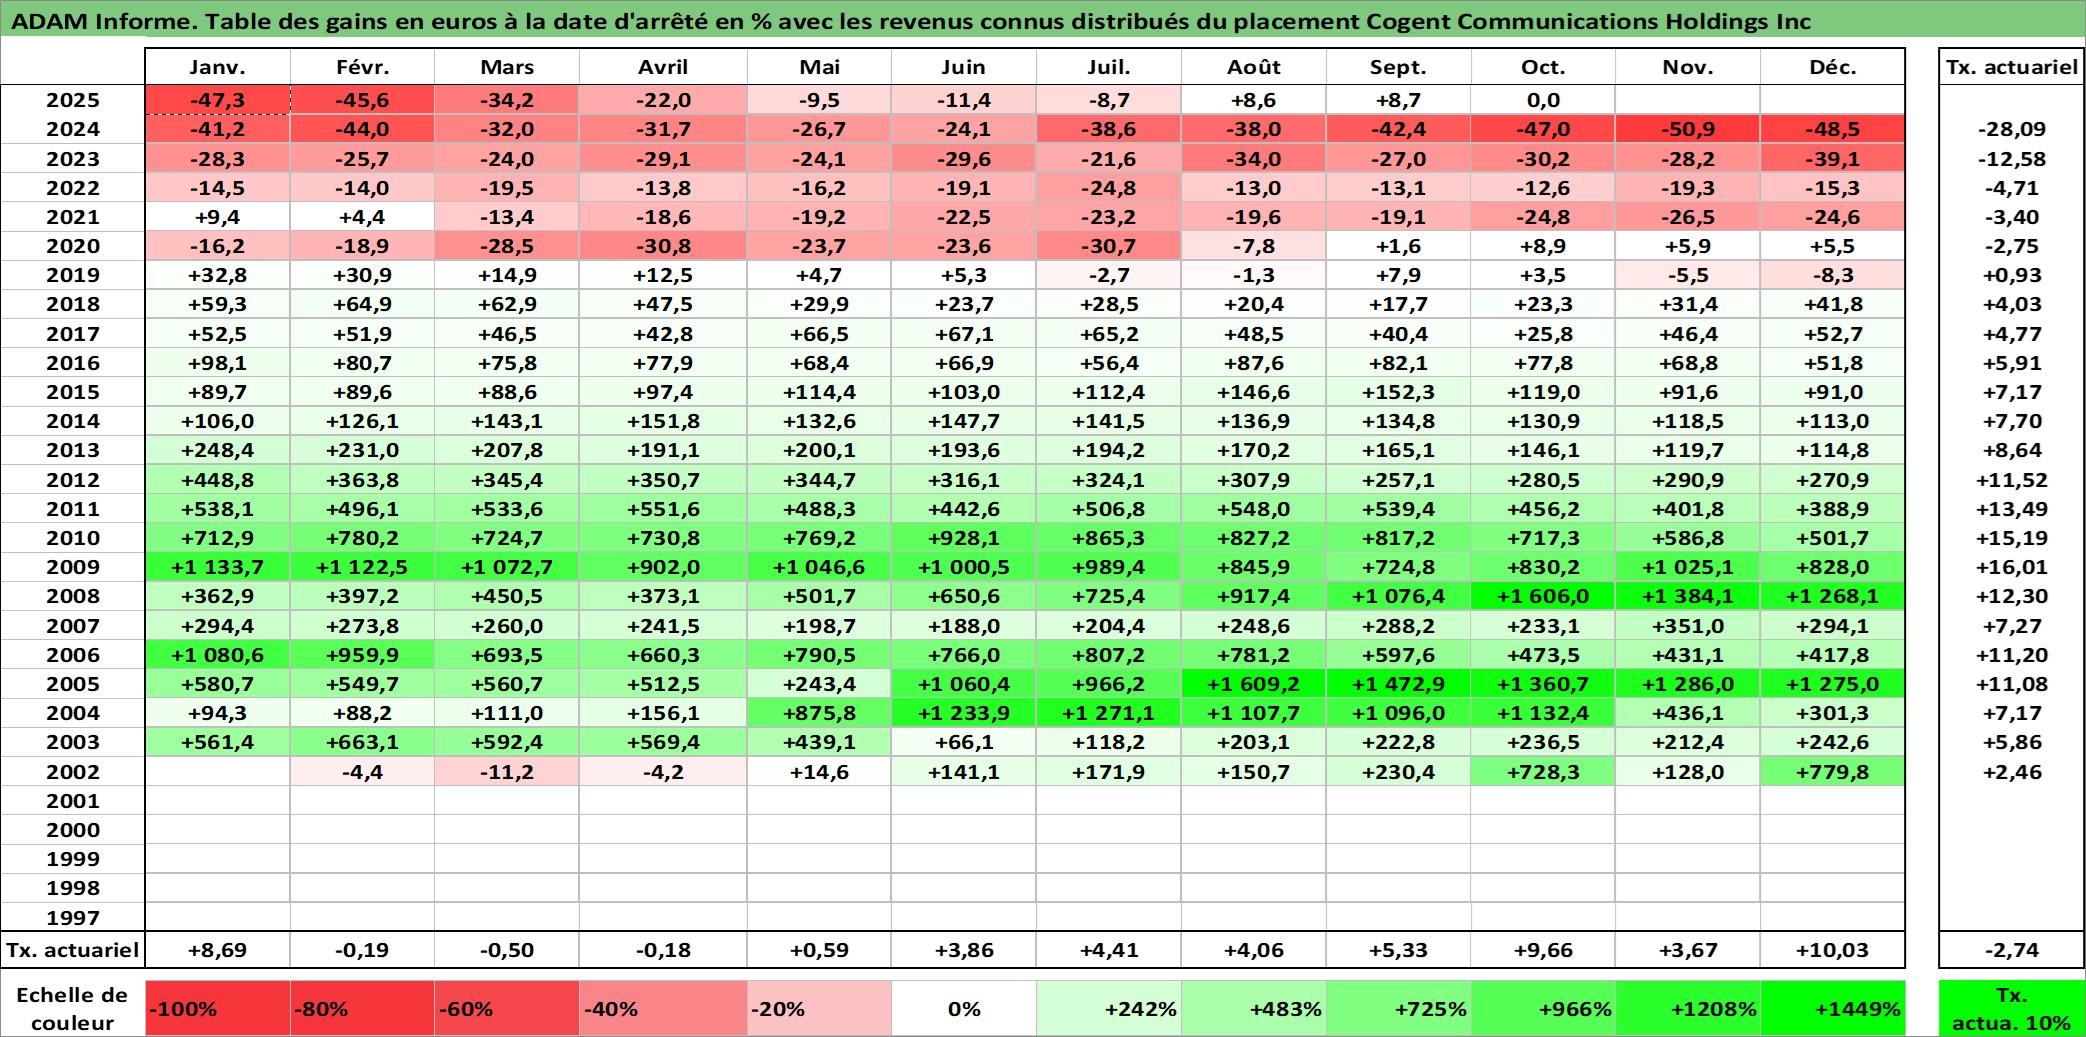Click cell +9,4 in 2021 row
The image size is (2086, 1037).
pyautogui.click(x=218, y=217)
